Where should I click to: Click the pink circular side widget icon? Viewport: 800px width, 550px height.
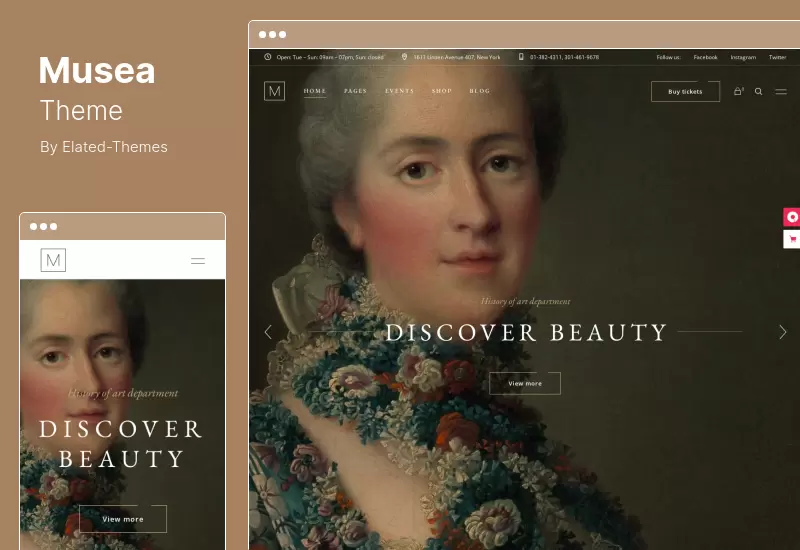[792, 217]
